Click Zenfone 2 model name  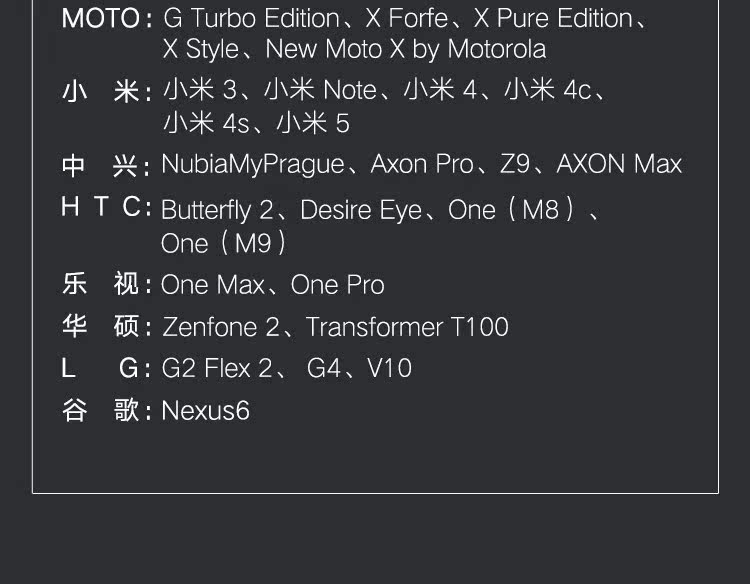click(223, 327)
